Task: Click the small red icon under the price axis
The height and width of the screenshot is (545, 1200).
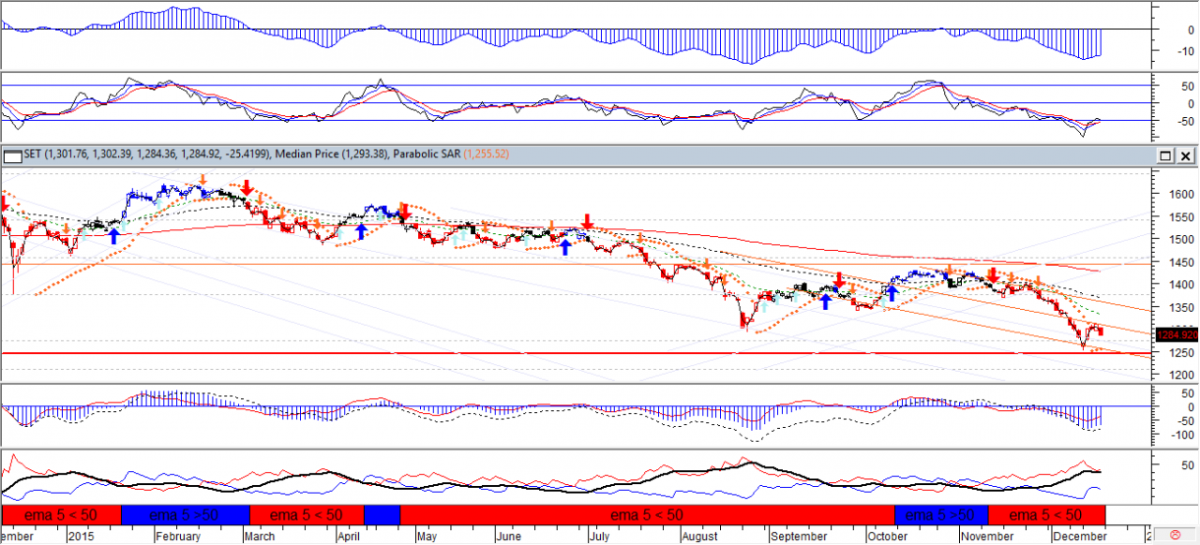Action: tap(1174, 535)
